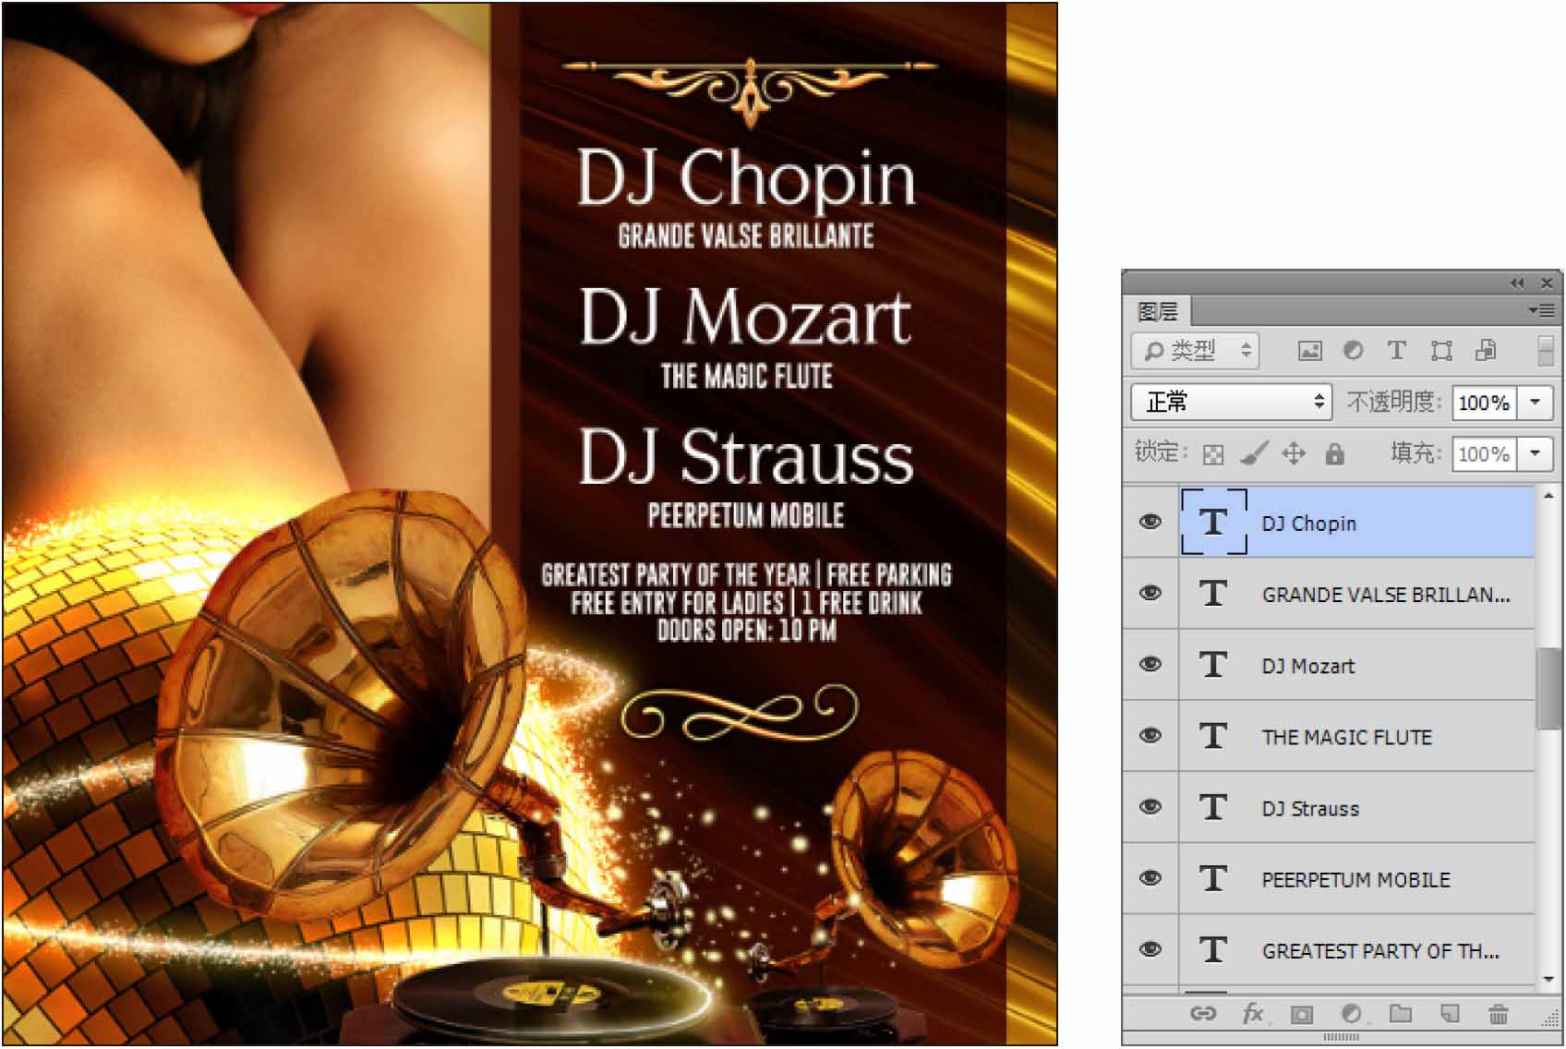Click the THE MAGIC FLUTE layer thumbnail

click(x=1214, y=735)
